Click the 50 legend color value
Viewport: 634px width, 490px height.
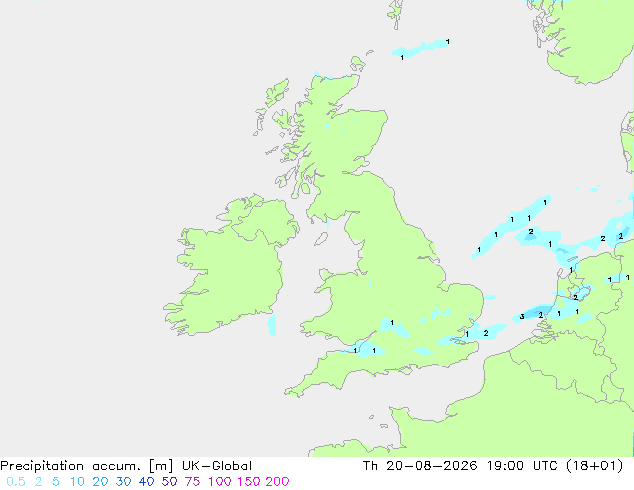(169, 482)
